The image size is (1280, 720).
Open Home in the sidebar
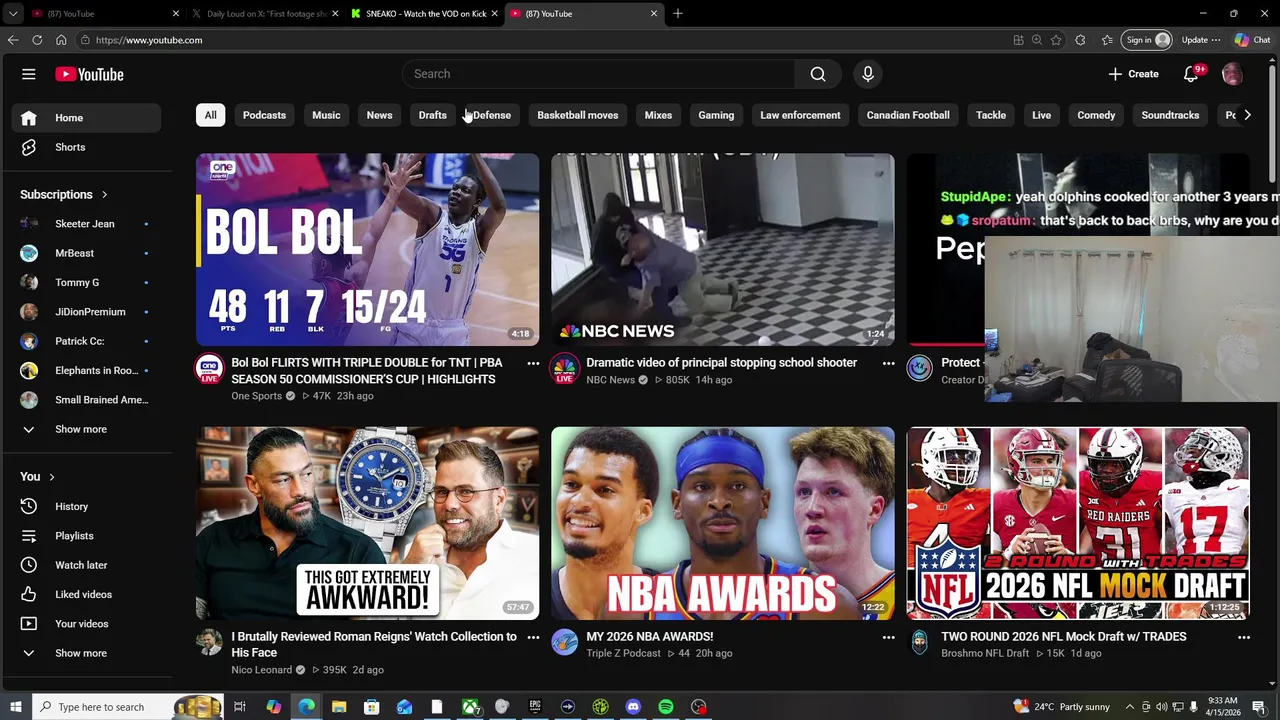pos(86,118)
